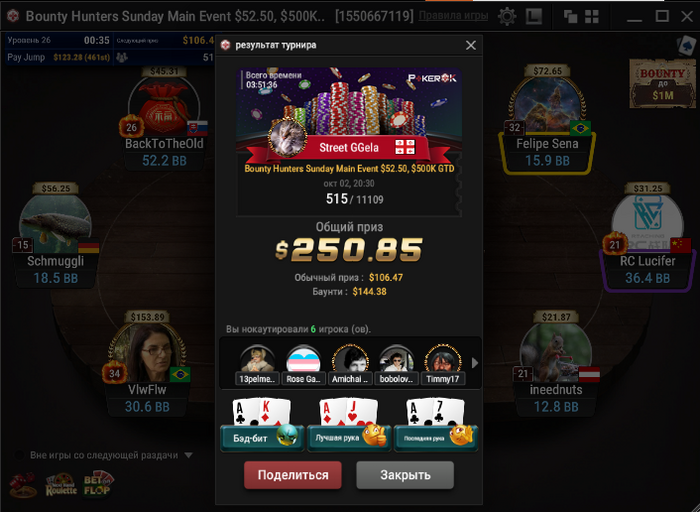Open the Правила игры link
The image size is (700, 512).
coord(453,17)
